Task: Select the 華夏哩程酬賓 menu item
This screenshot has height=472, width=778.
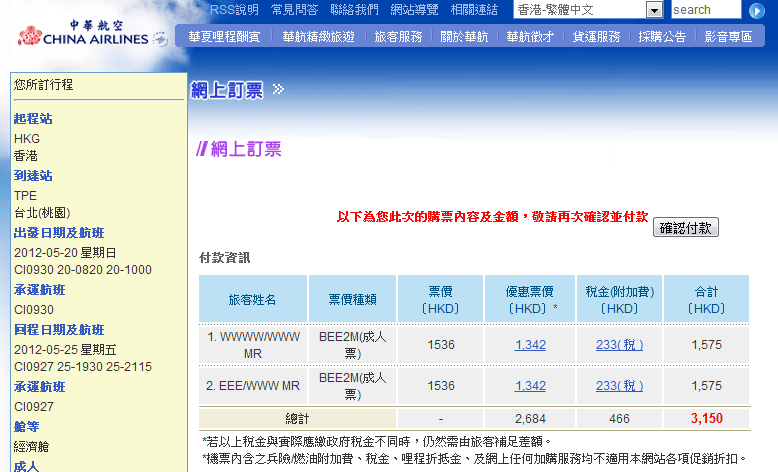Action: [224, 37]
